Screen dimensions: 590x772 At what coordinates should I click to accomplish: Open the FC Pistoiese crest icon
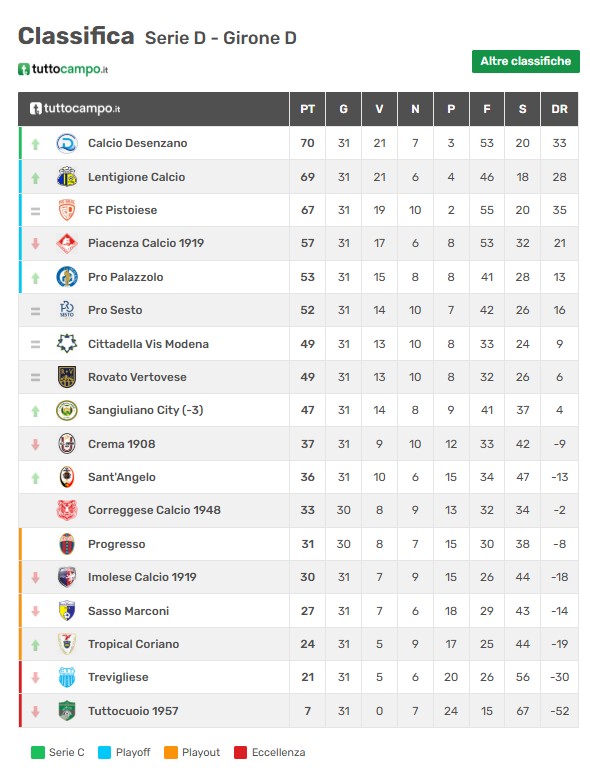(x=66, y=210)
